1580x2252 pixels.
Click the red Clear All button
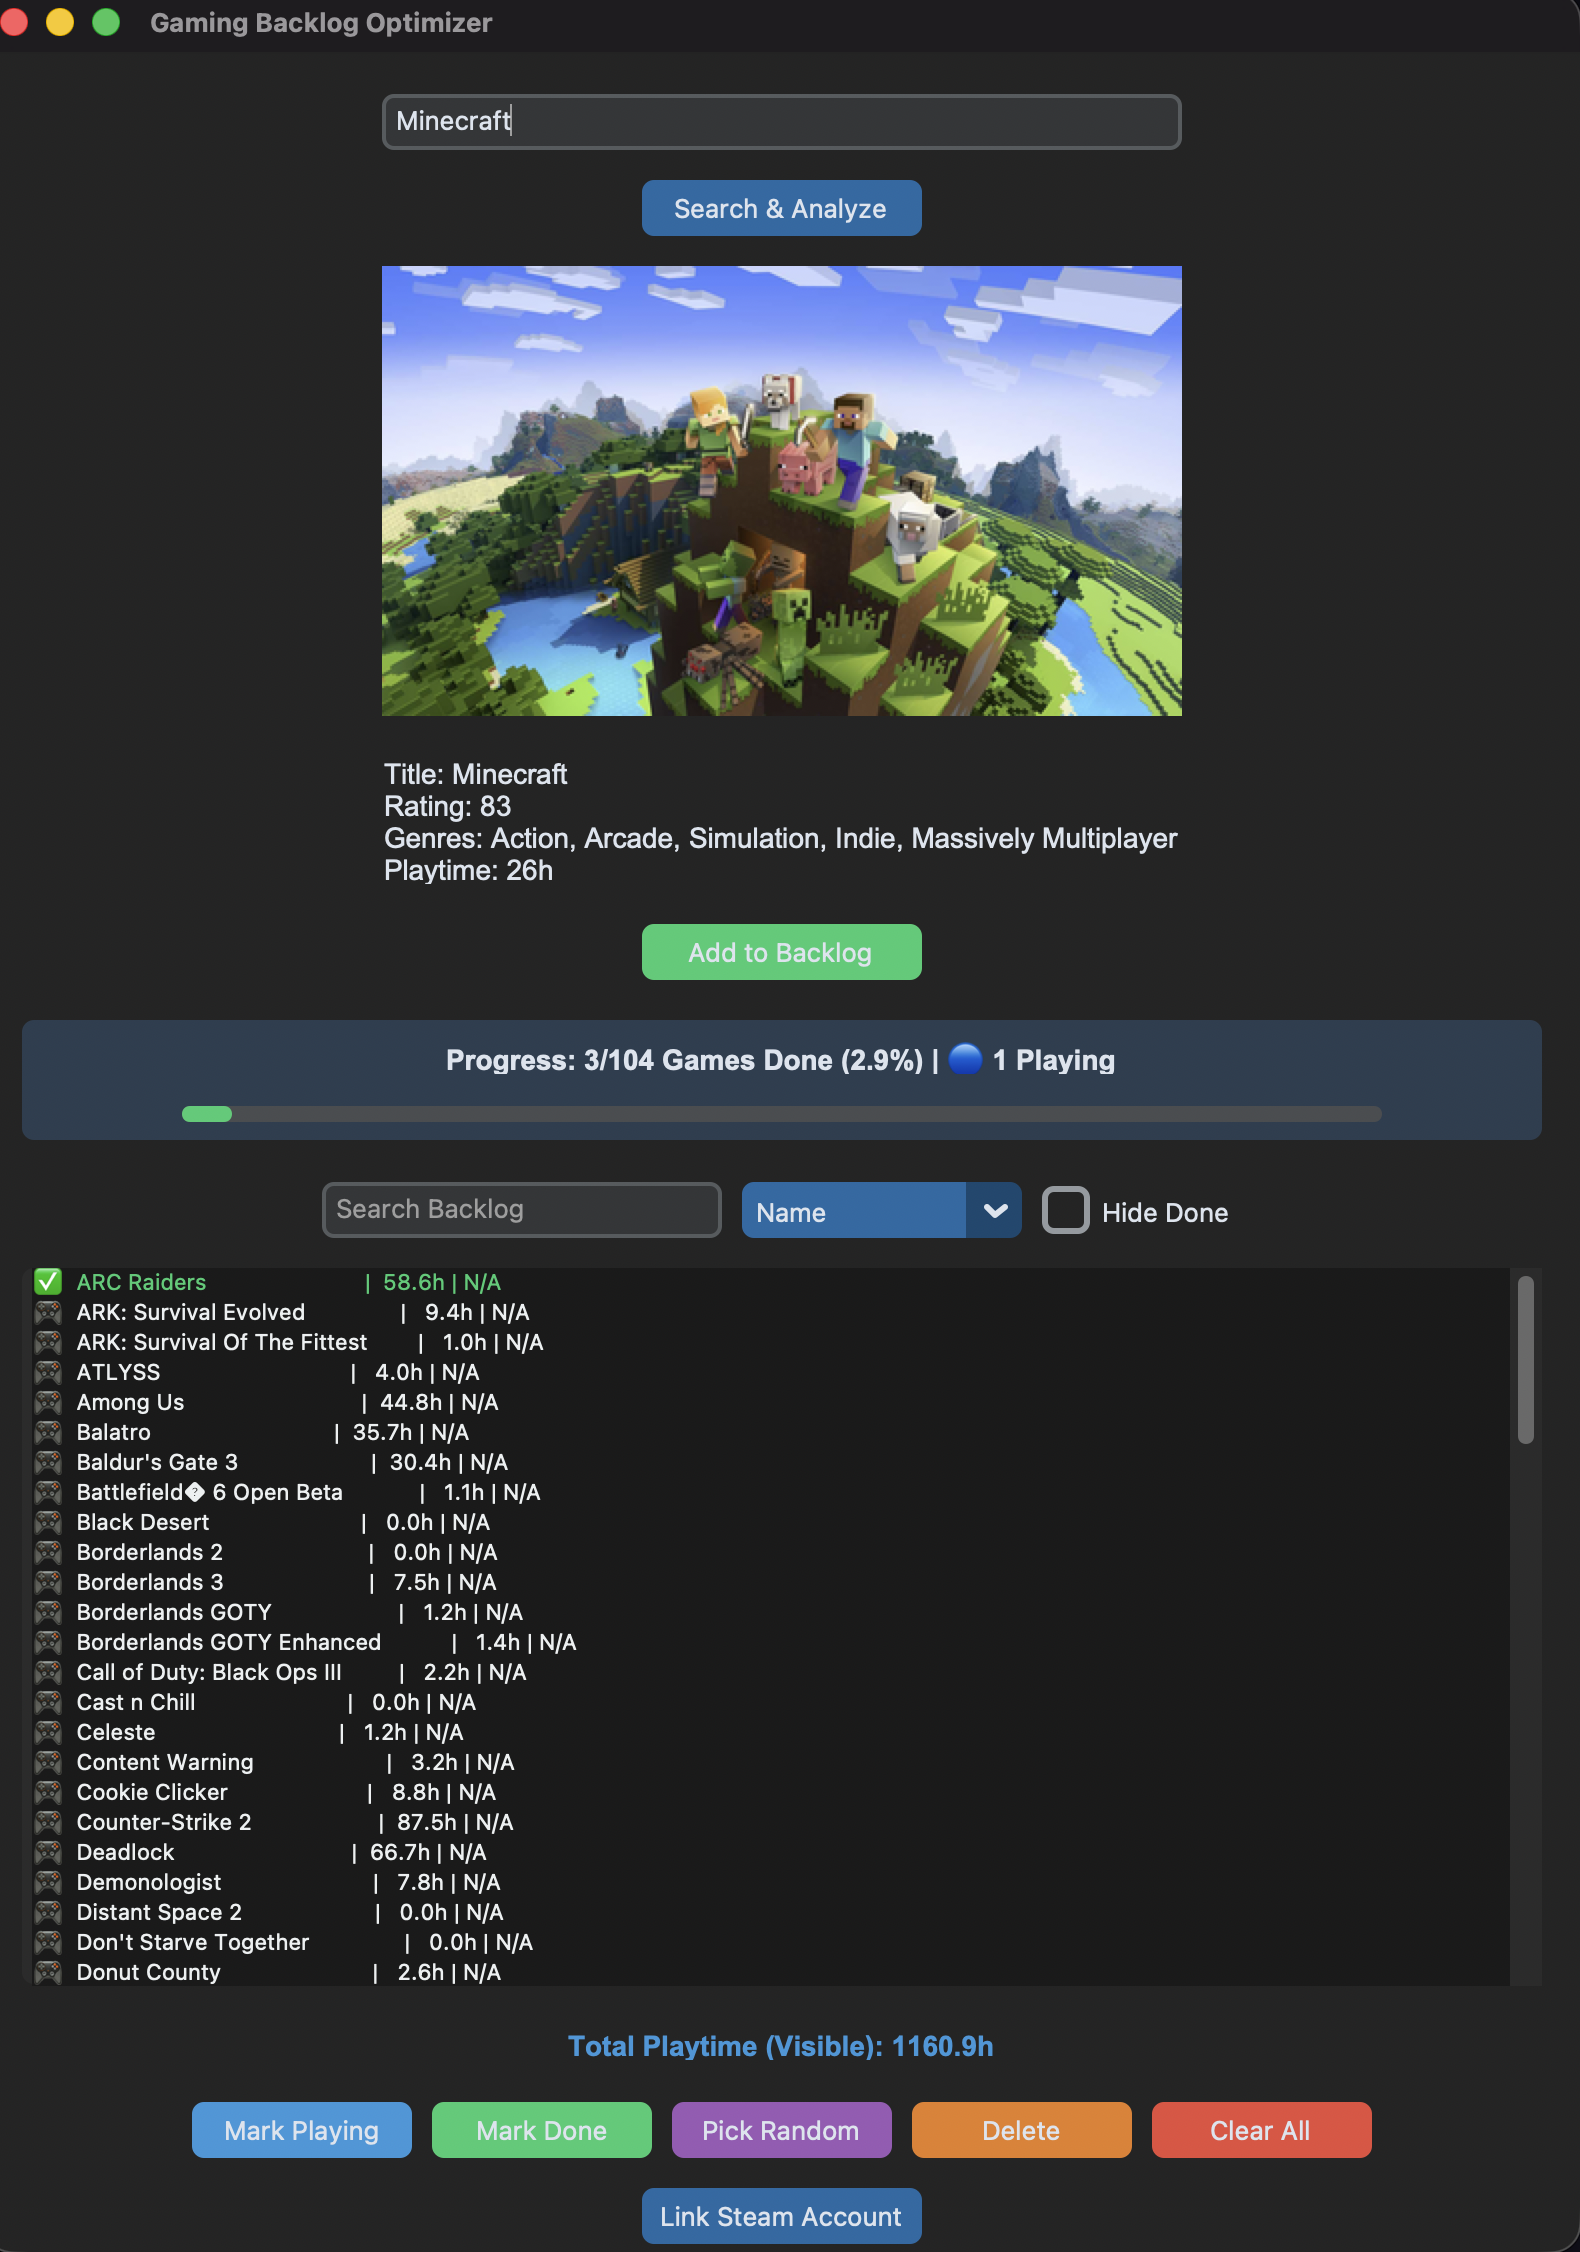[x=1261, y=2130]
